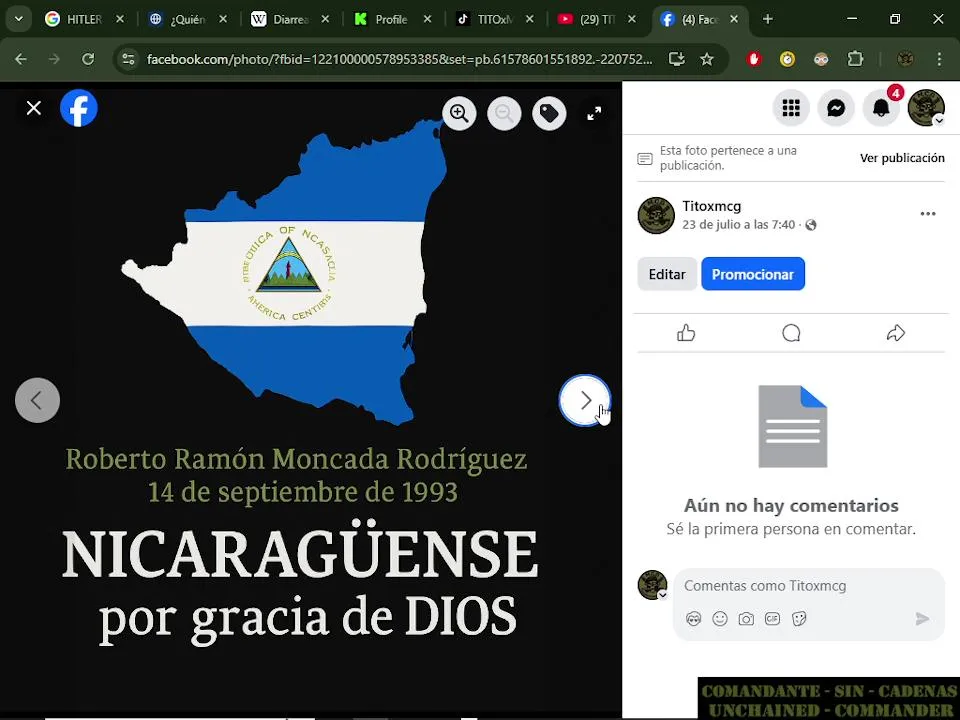Attach a photo to the comment
This screenshot has width=960, height=720.
(x=746, y=619)
